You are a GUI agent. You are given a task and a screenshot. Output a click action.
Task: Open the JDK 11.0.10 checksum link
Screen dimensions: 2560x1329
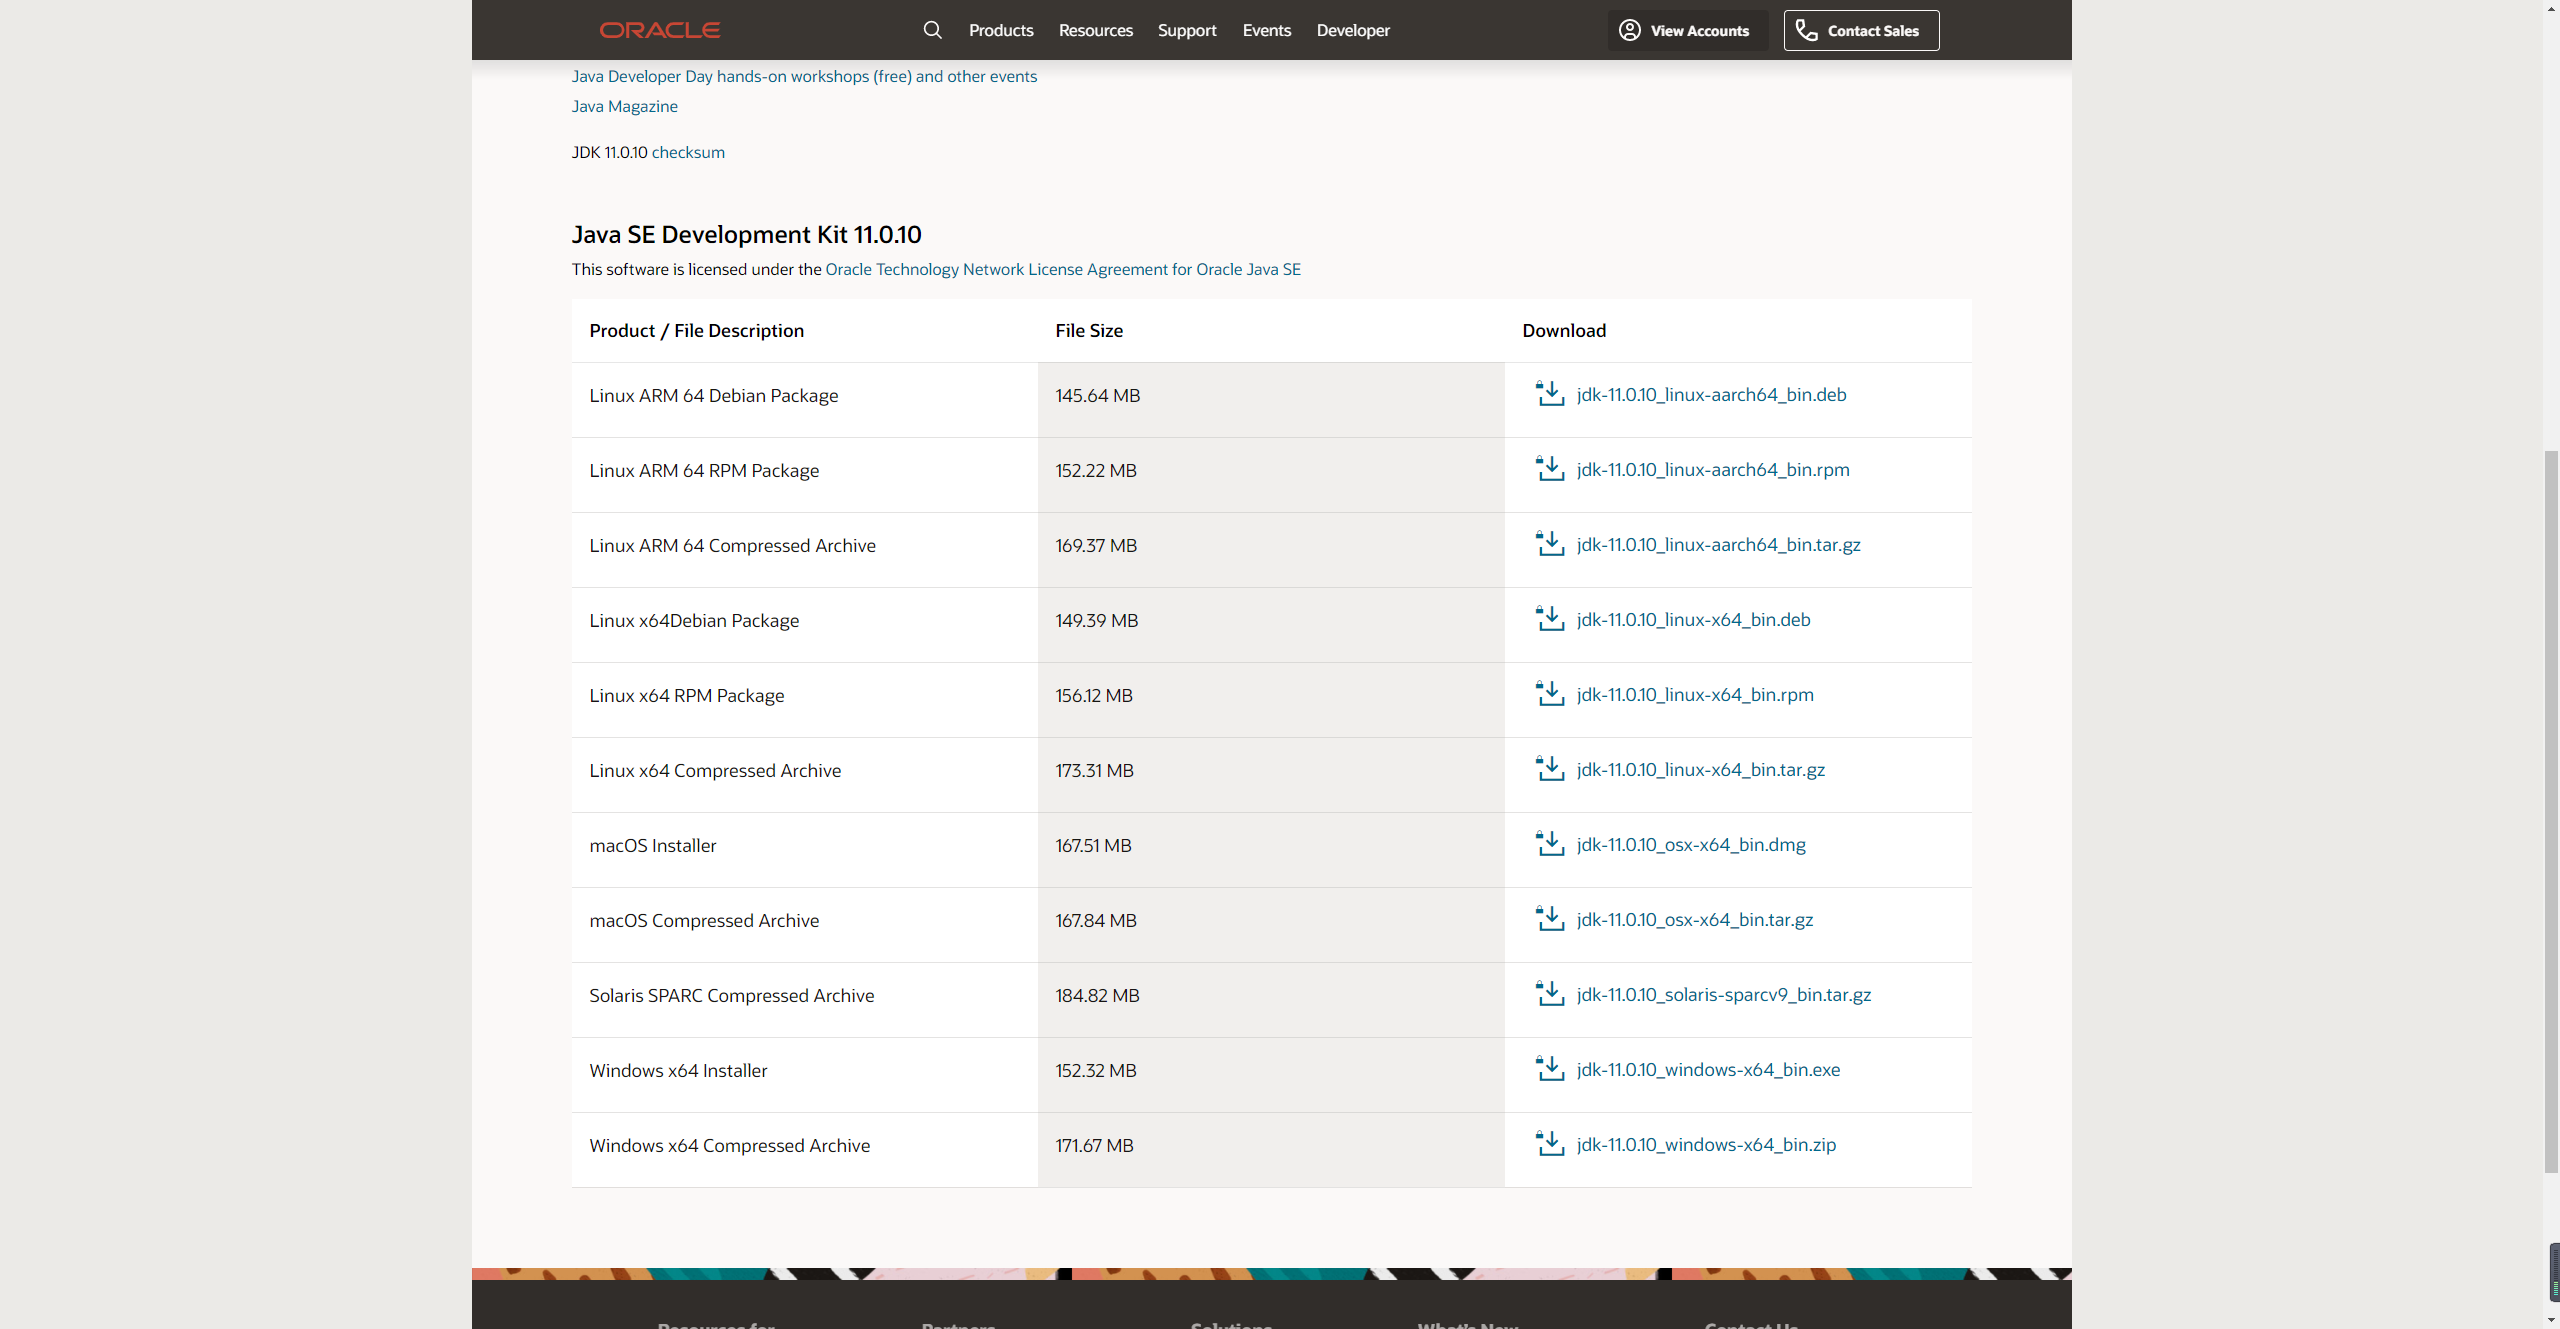[x=688, y=152]
